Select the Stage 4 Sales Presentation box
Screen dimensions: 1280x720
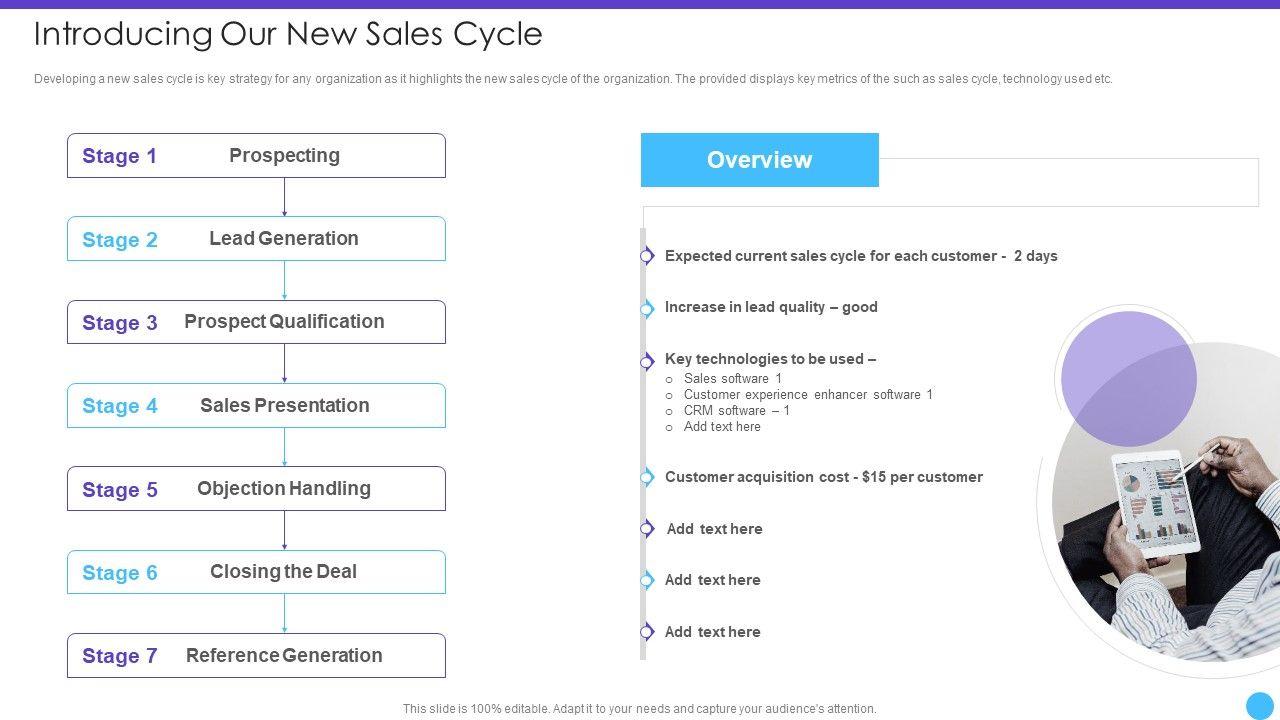click(x=256, y=406)
